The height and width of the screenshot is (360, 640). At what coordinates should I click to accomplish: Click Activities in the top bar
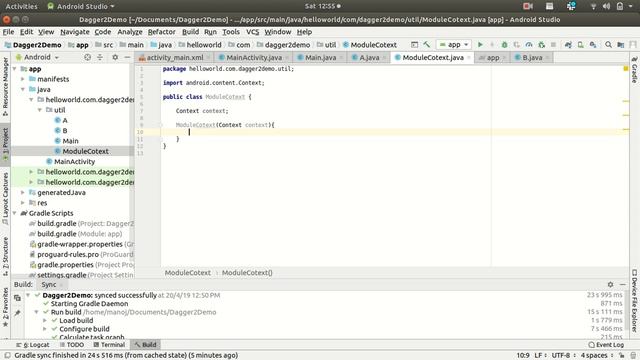coord(21,6)
